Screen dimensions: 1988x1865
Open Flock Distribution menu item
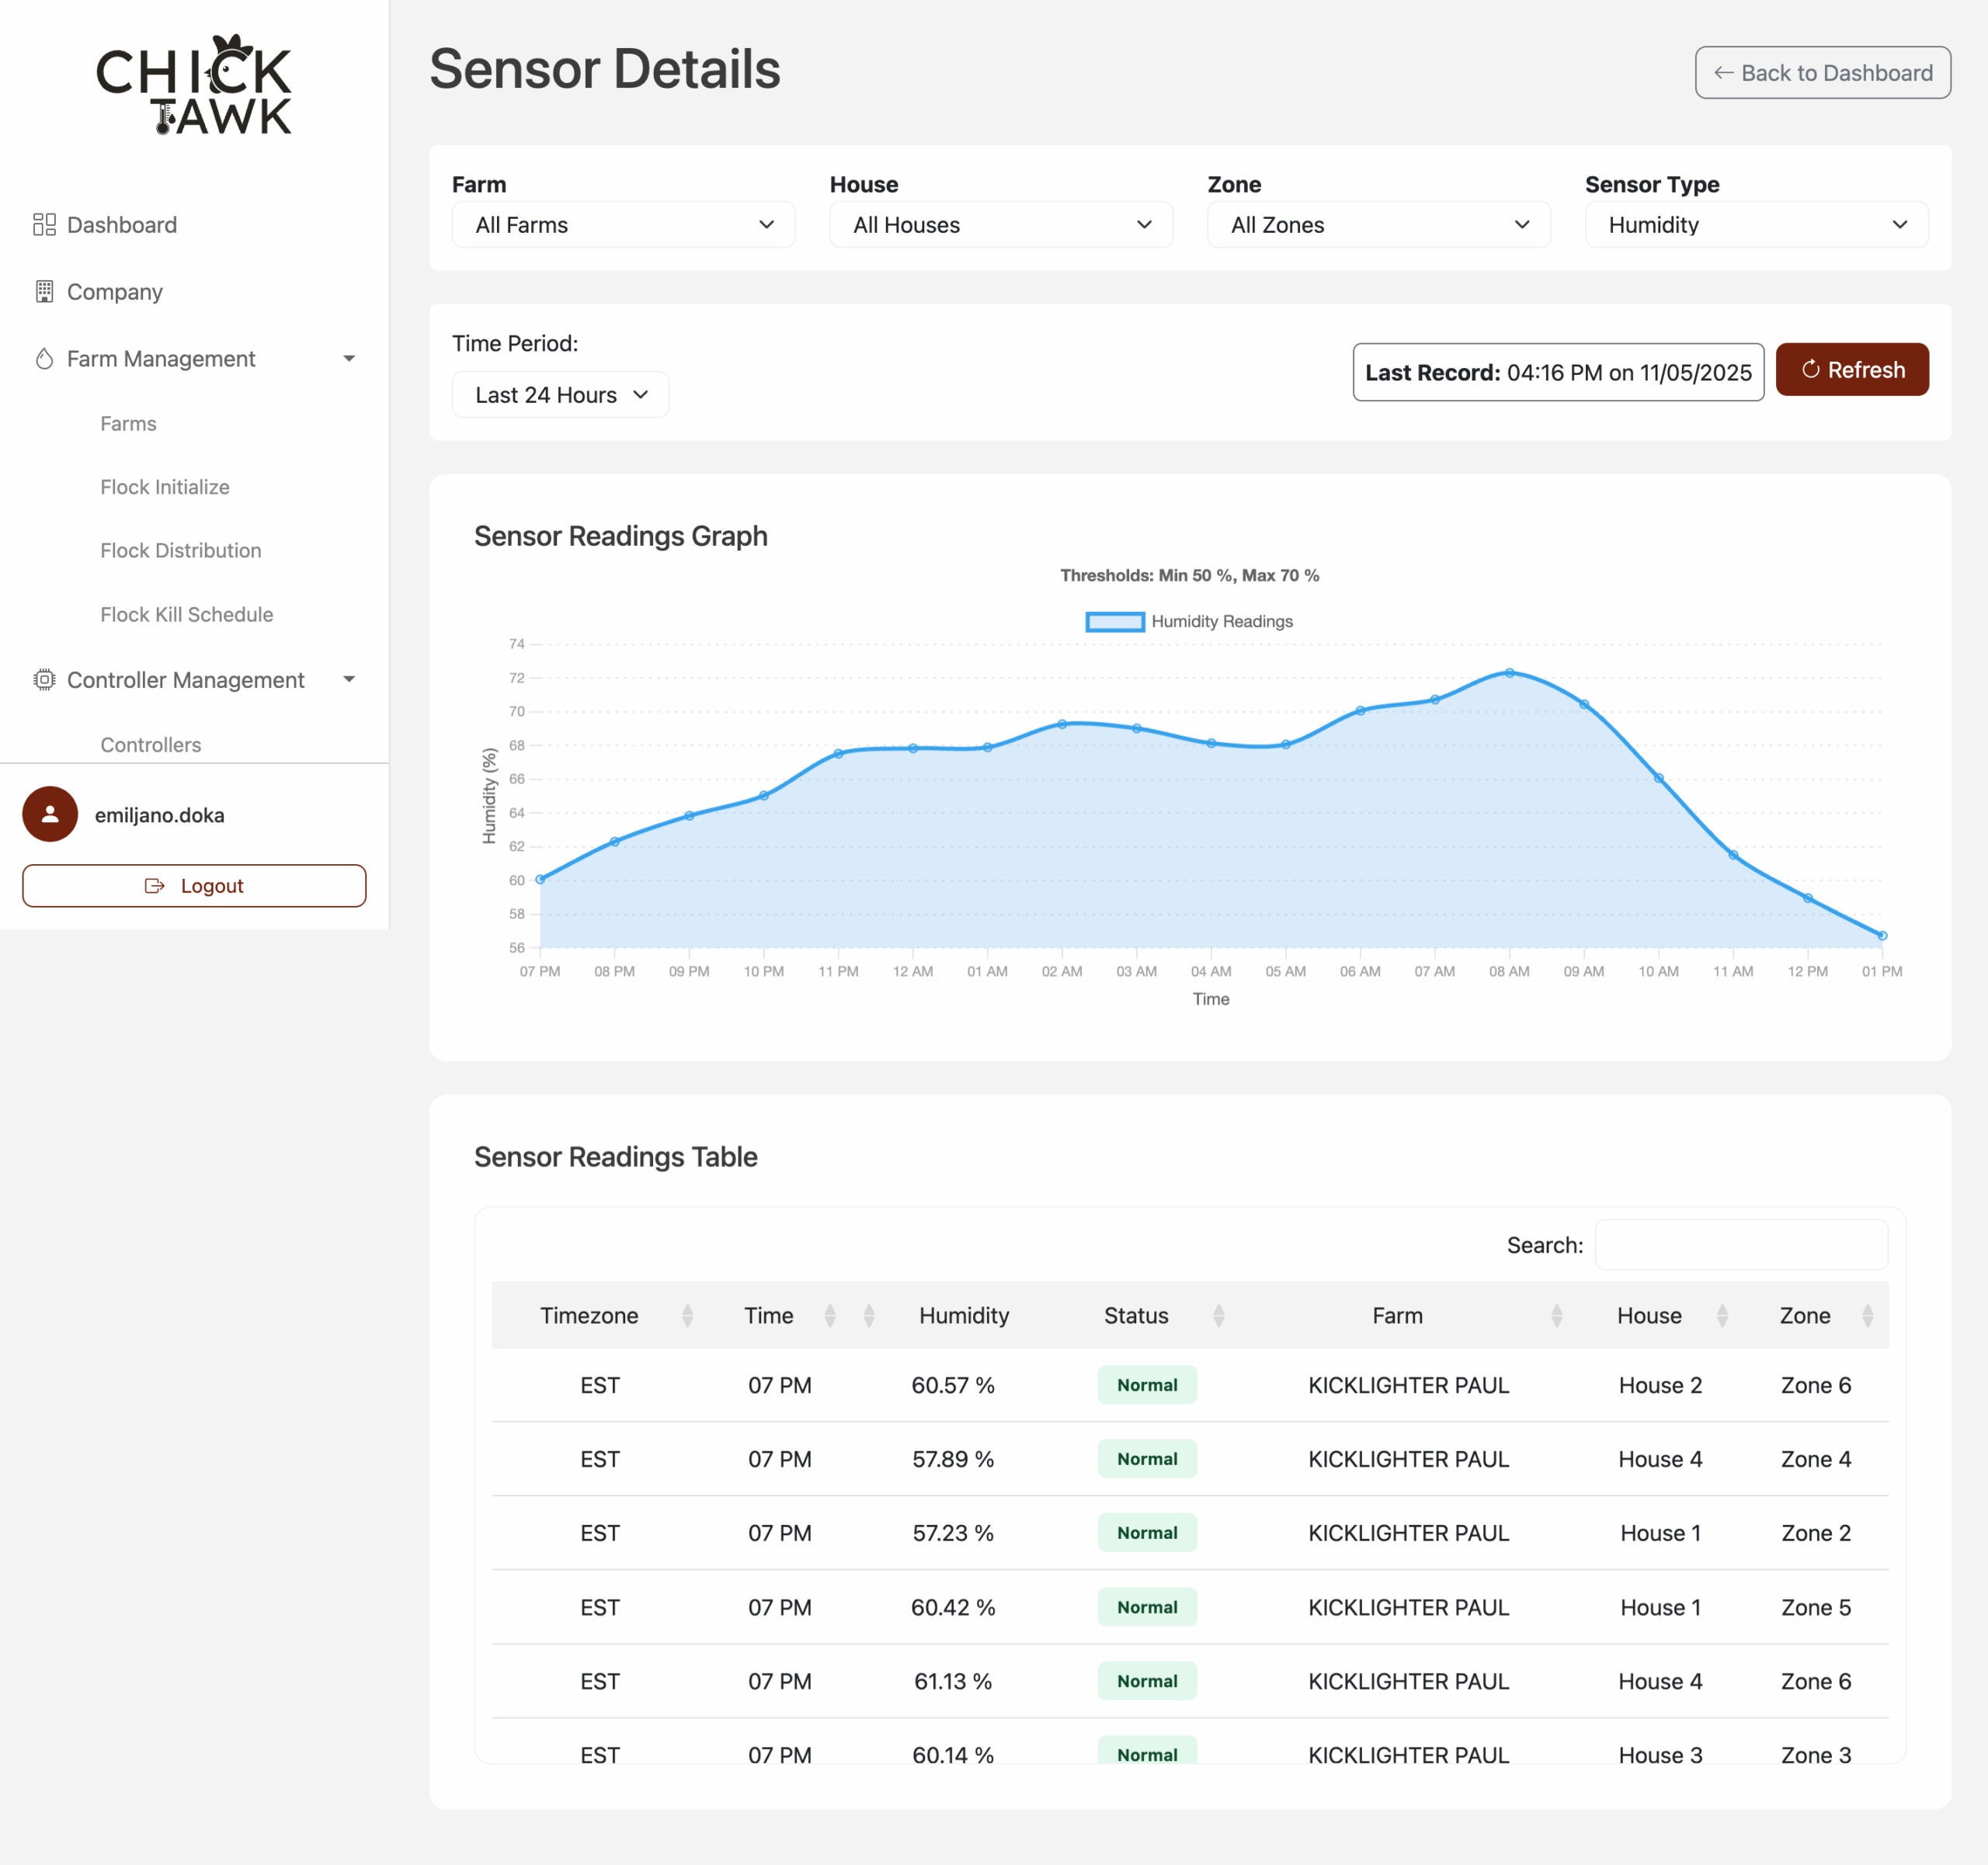[x=180, y=551]
